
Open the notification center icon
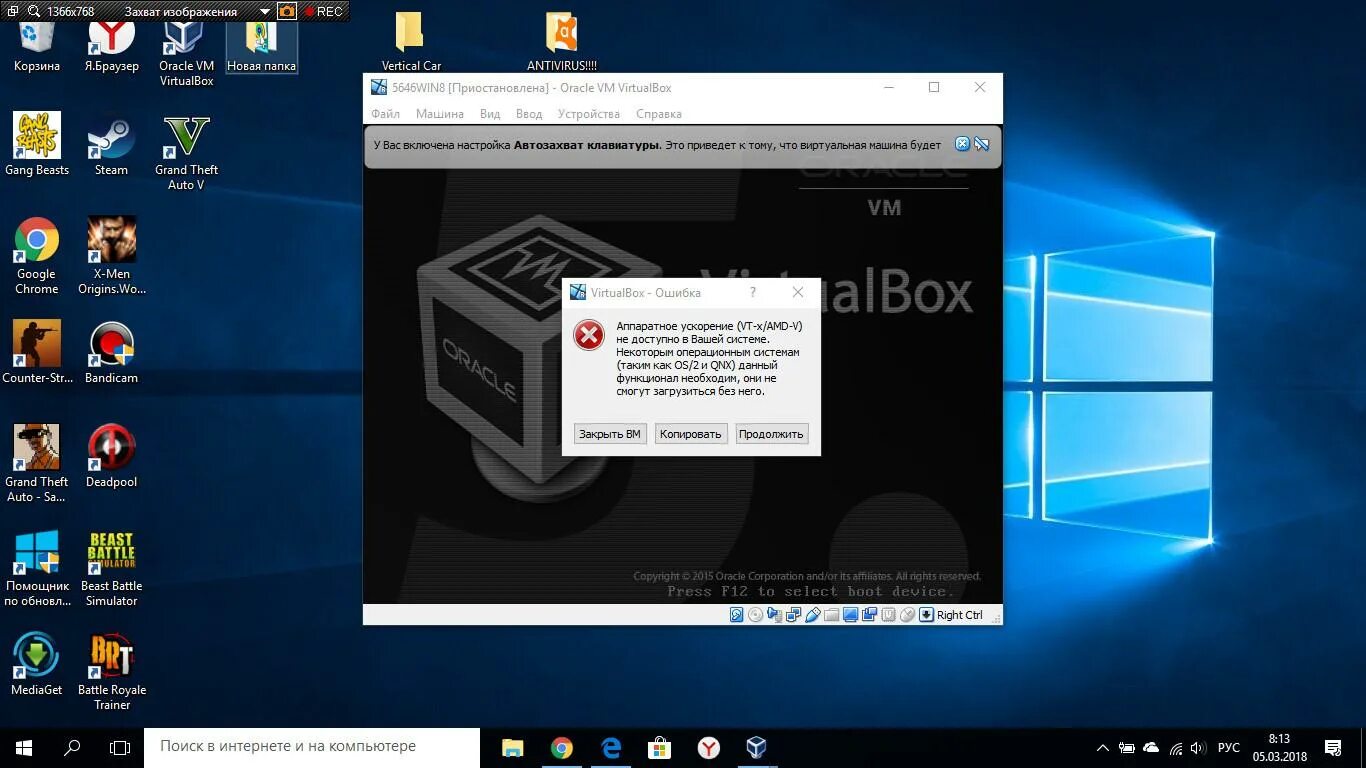coord(1333,747)
